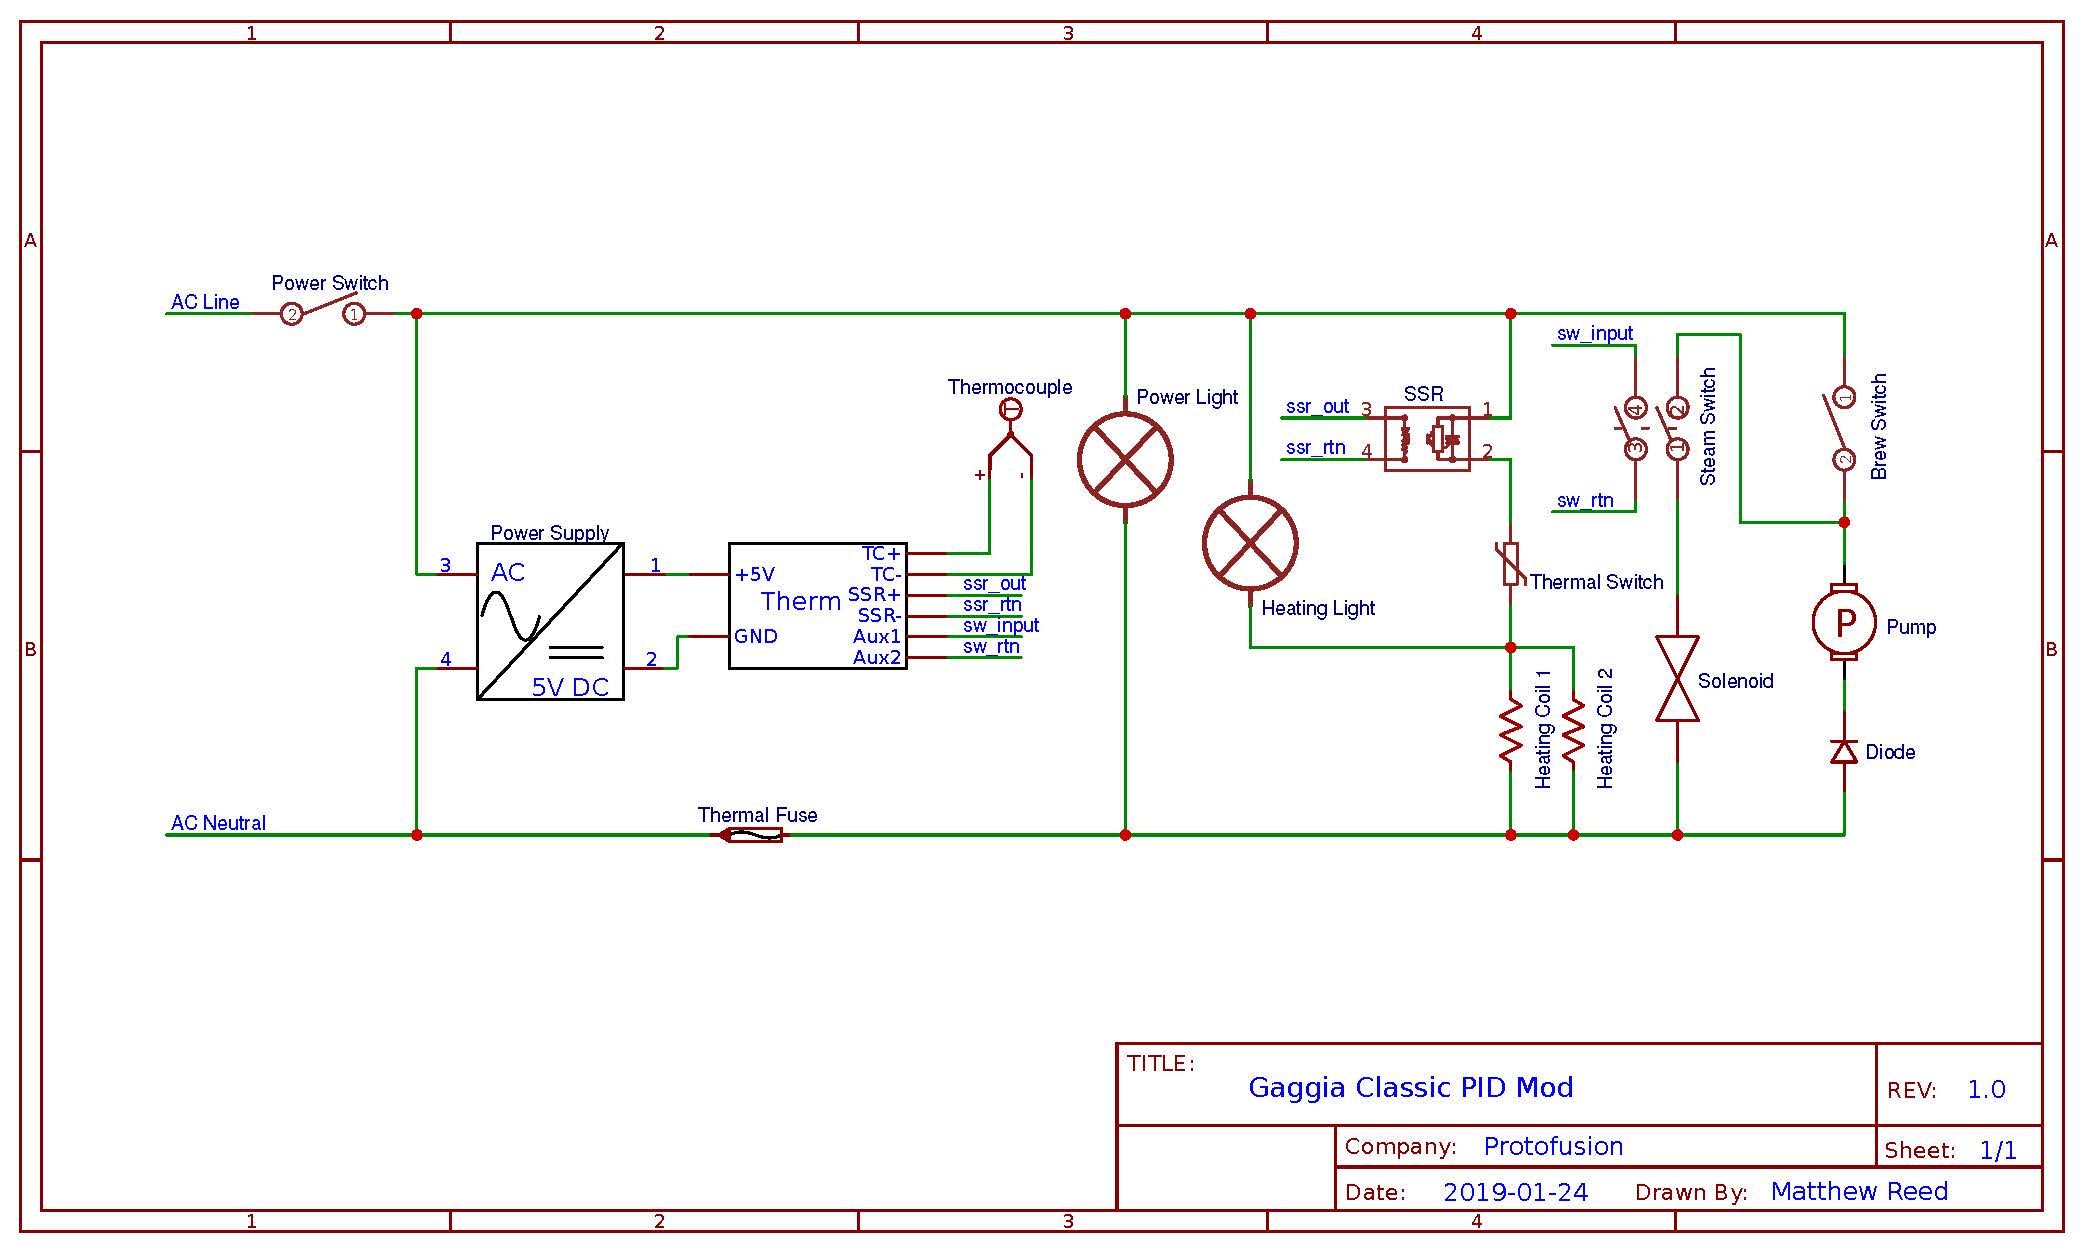The width and height of the screenshot is (2084, 1253).
Task: Click the ssr_rtn net label beside SSR pin 4
Action: (1315, 447)
